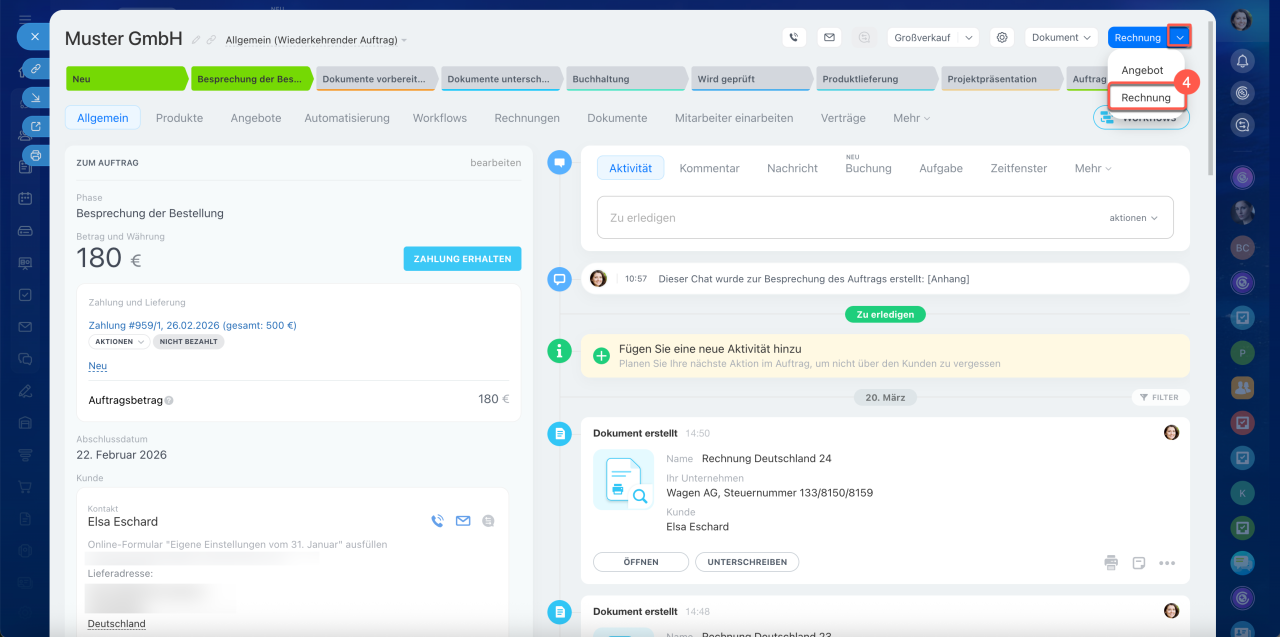This screenshot has height=637, width=1280.
Task: Click the UNTERSCHREIBEN button
Action: 746,562
